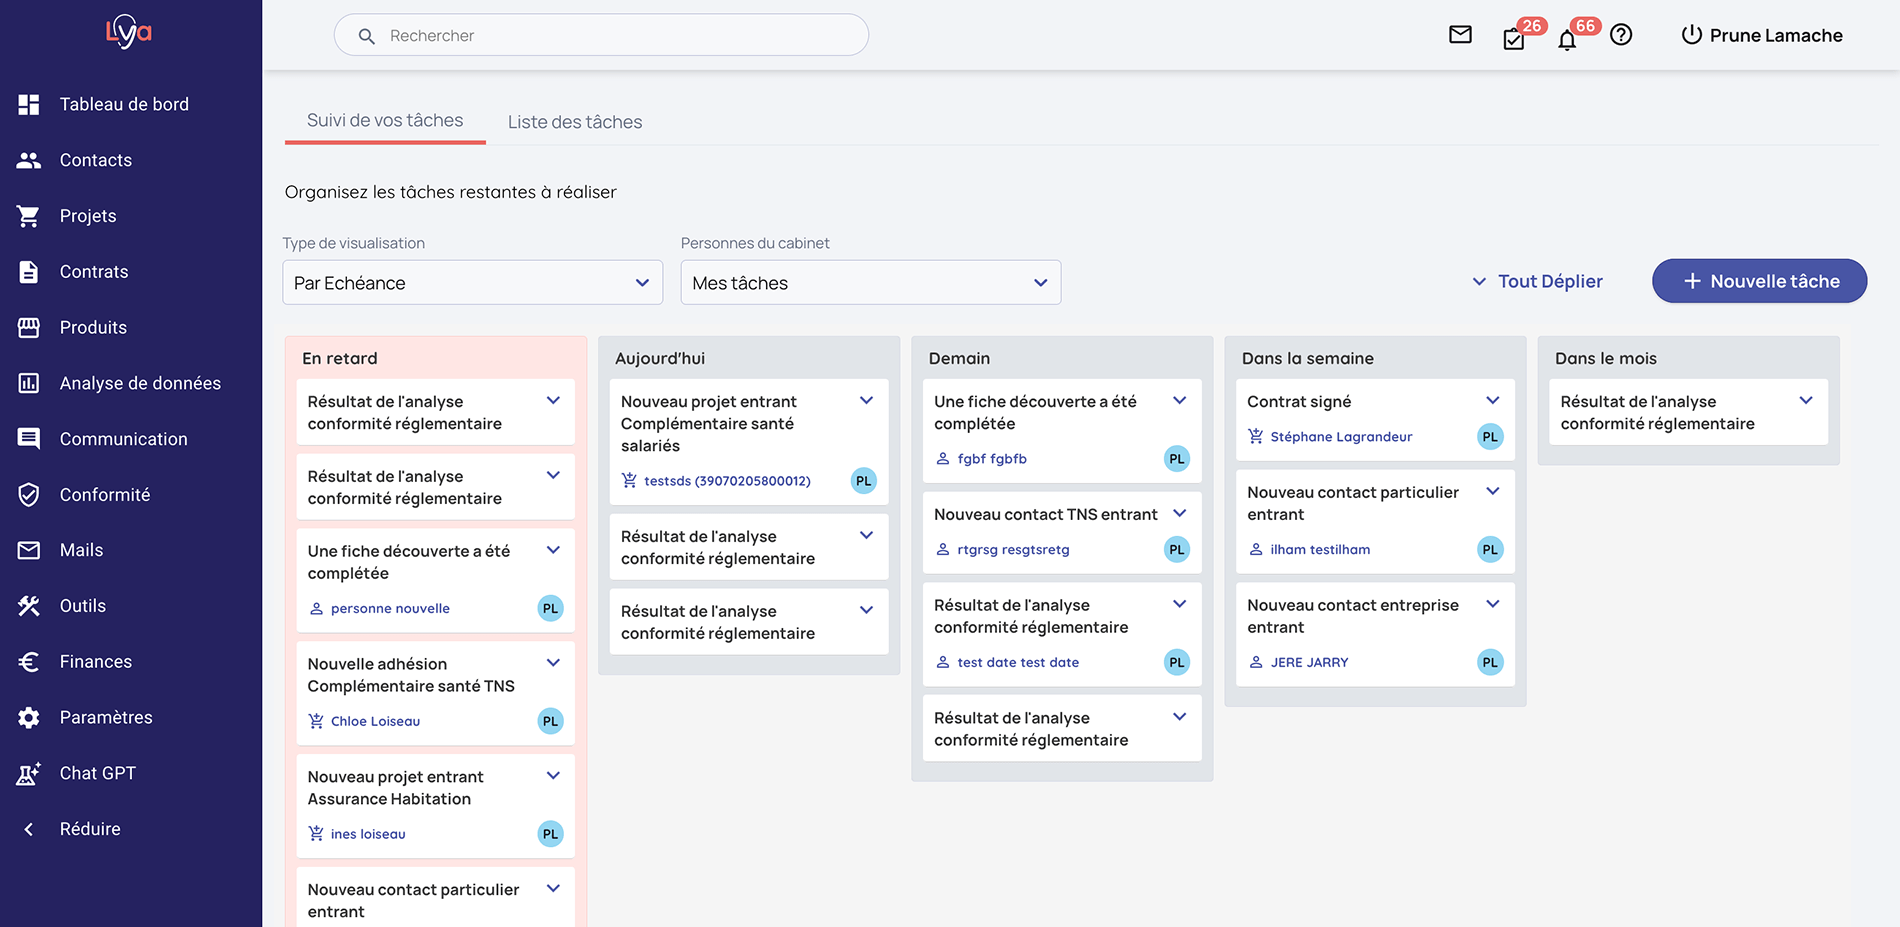The width and height of the screenshot is (1900, 927).
Task: Expand En retard Une fiche découverte card
Action: 553,550
